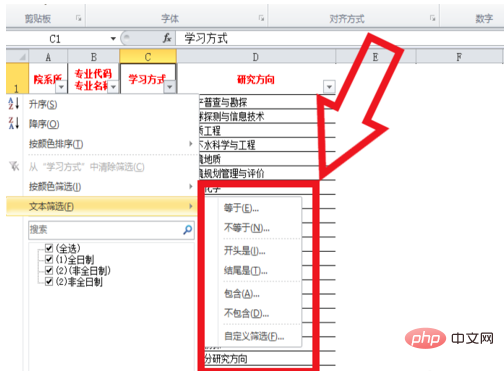The image size is (504, 371).
Task: Open alignment group dialog launcher
Action: [x=432, y=18]
